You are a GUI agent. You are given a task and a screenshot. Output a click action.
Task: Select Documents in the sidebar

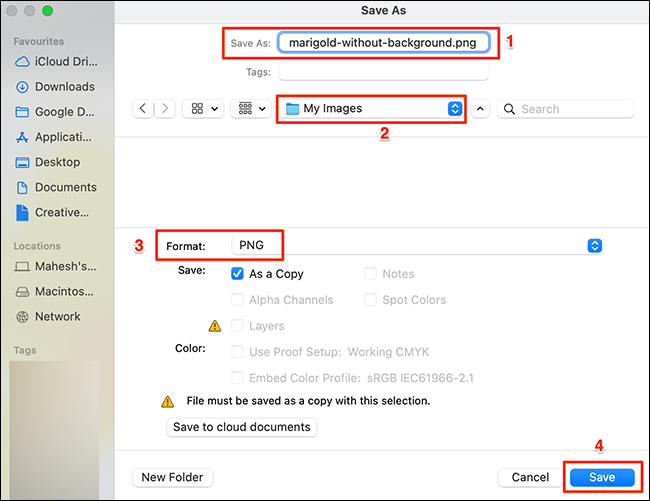[65, 187]
